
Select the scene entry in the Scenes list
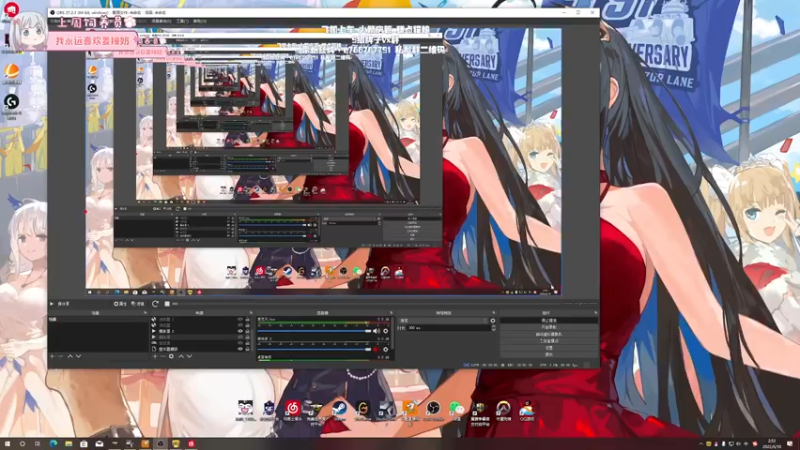point(98,319)
